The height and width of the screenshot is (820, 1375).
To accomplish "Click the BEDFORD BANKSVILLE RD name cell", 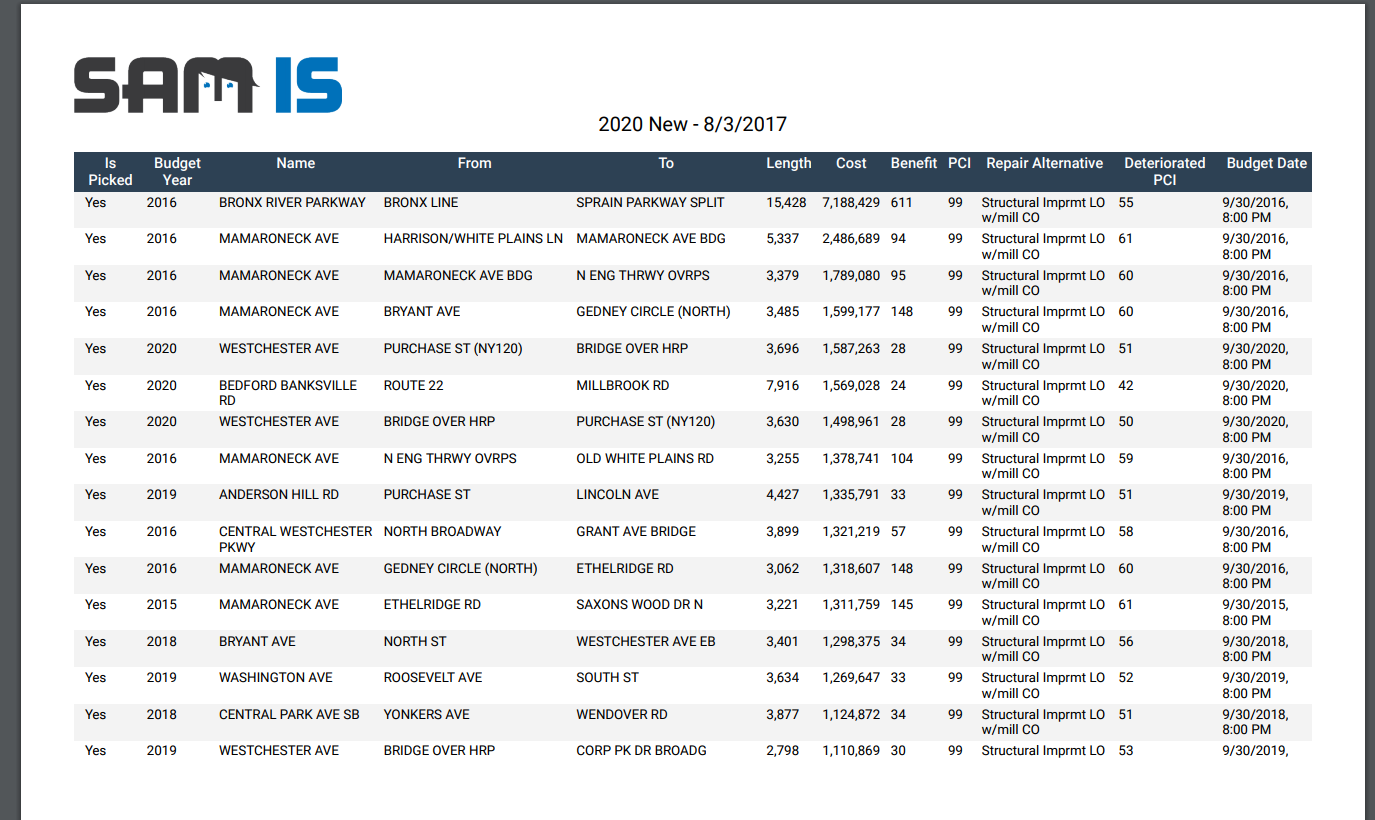I will point(288,393).
